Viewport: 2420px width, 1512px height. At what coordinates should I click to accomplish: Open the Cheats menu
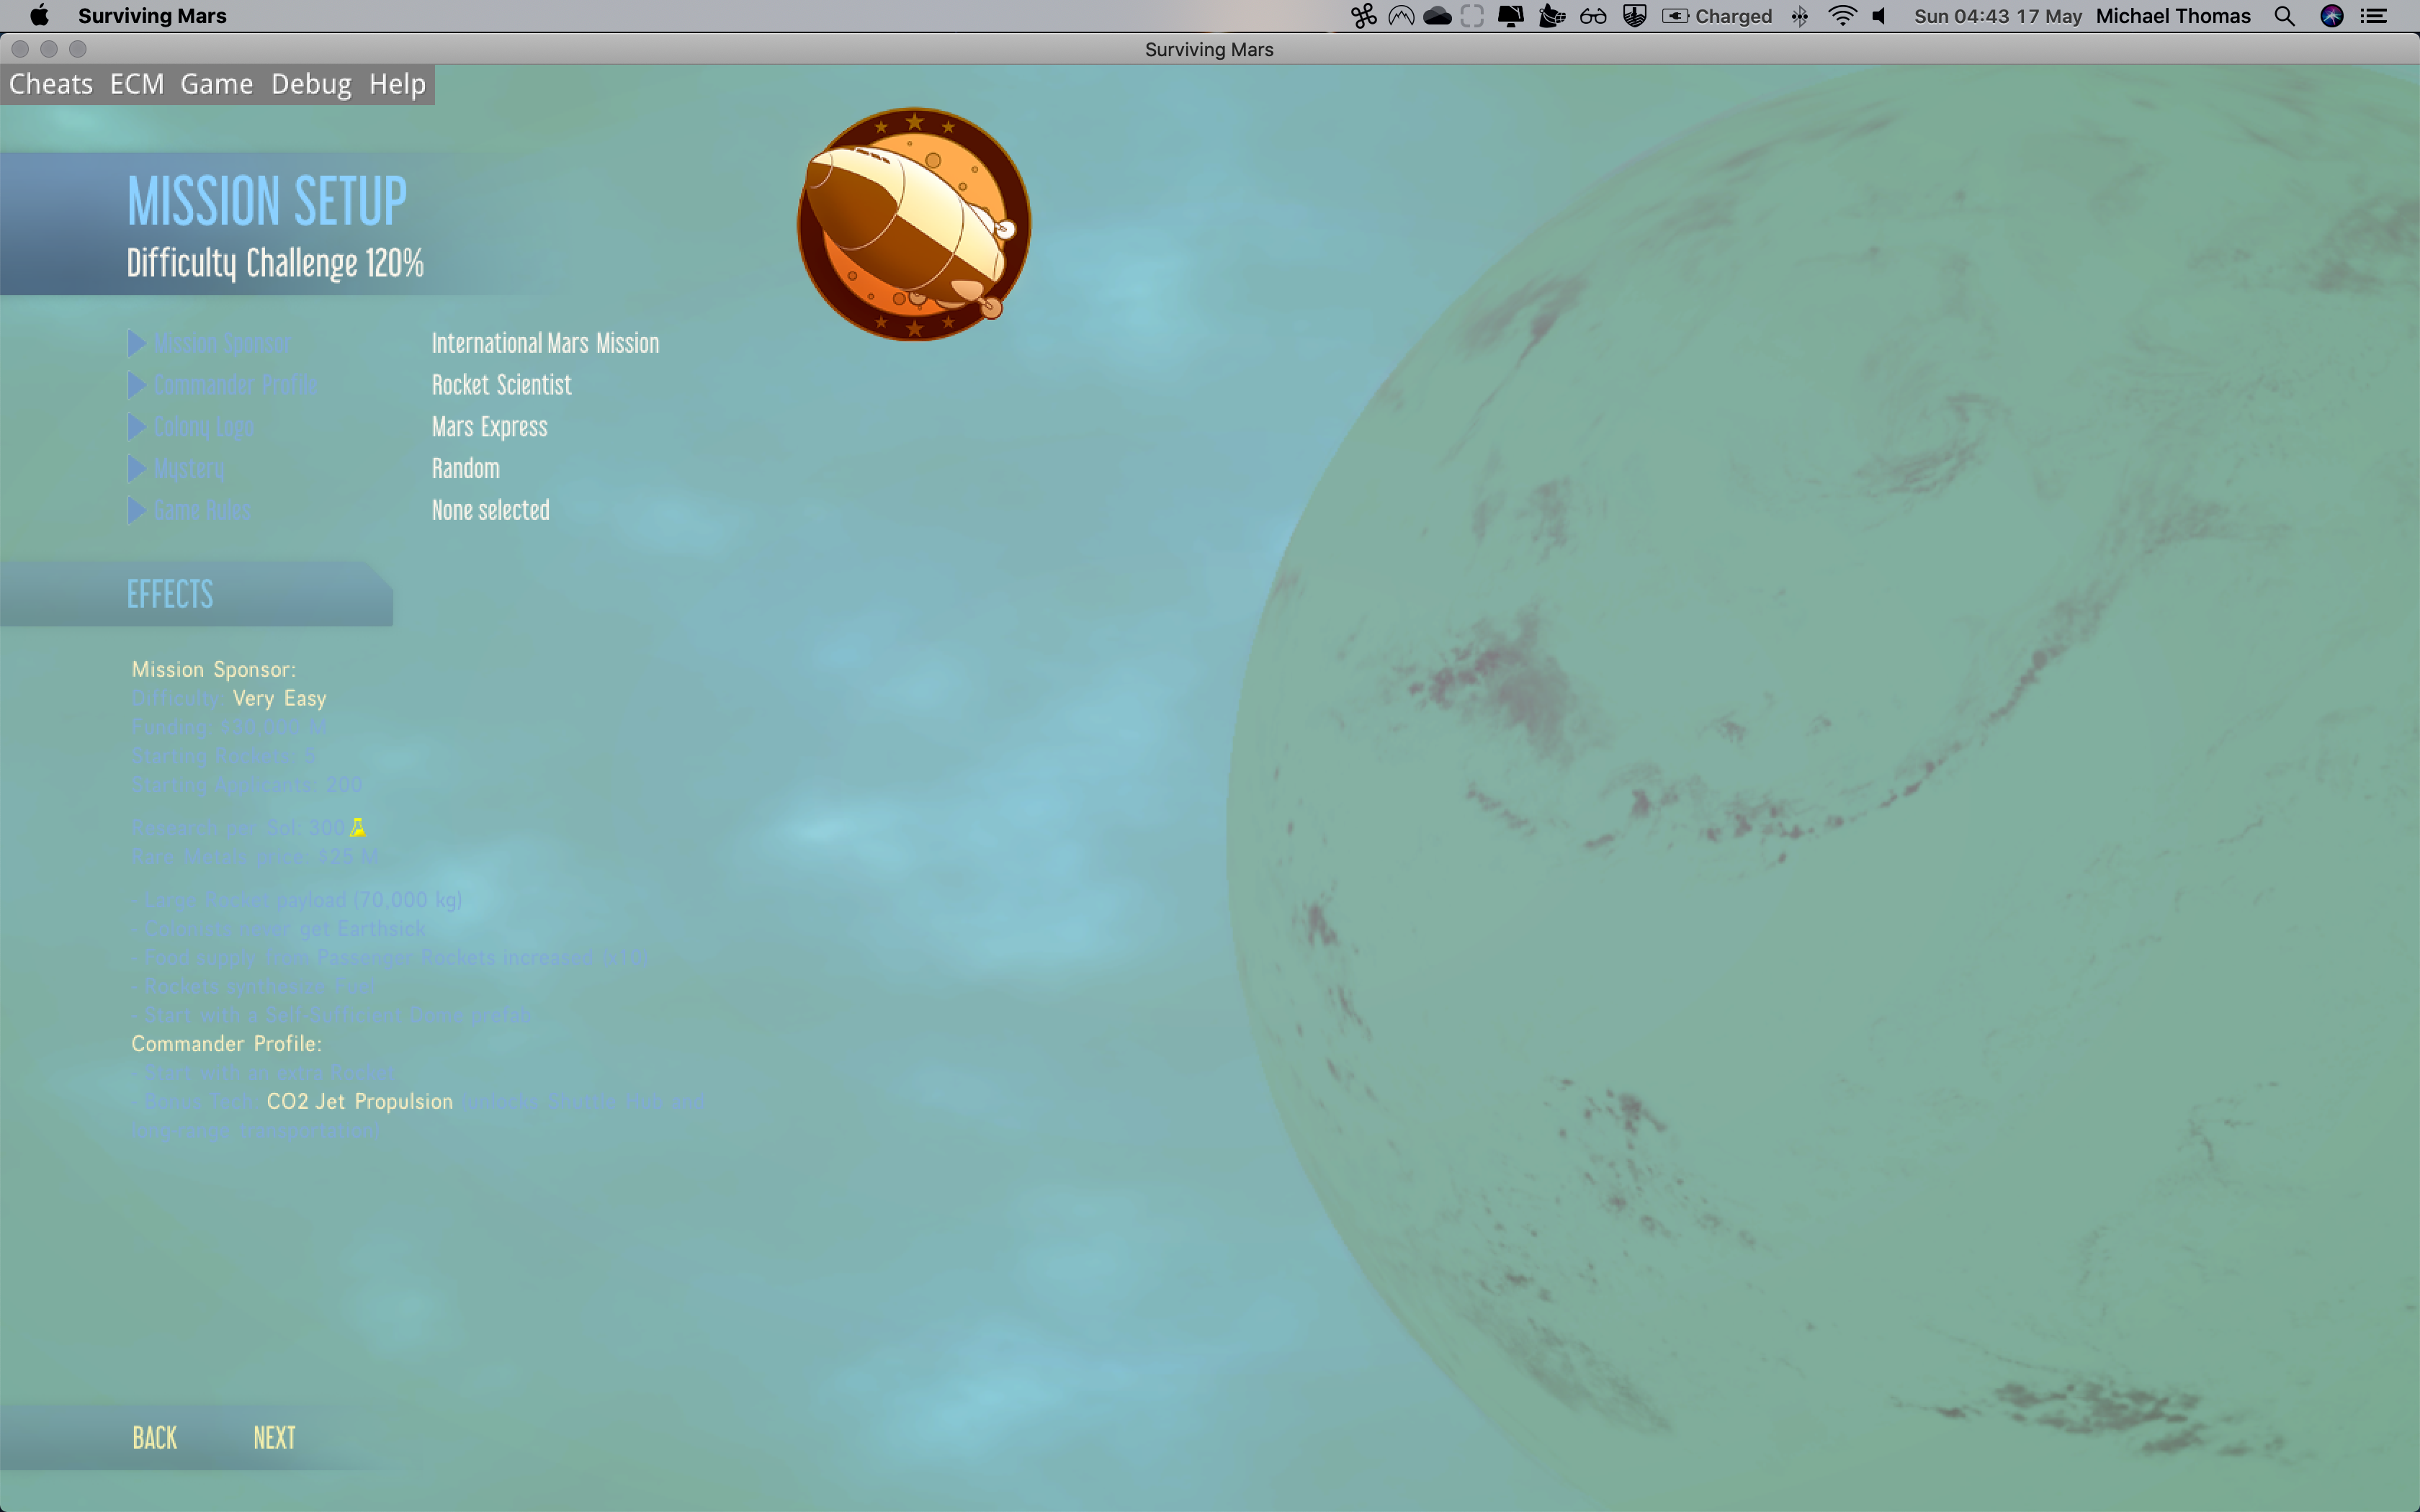click(51, 84)
